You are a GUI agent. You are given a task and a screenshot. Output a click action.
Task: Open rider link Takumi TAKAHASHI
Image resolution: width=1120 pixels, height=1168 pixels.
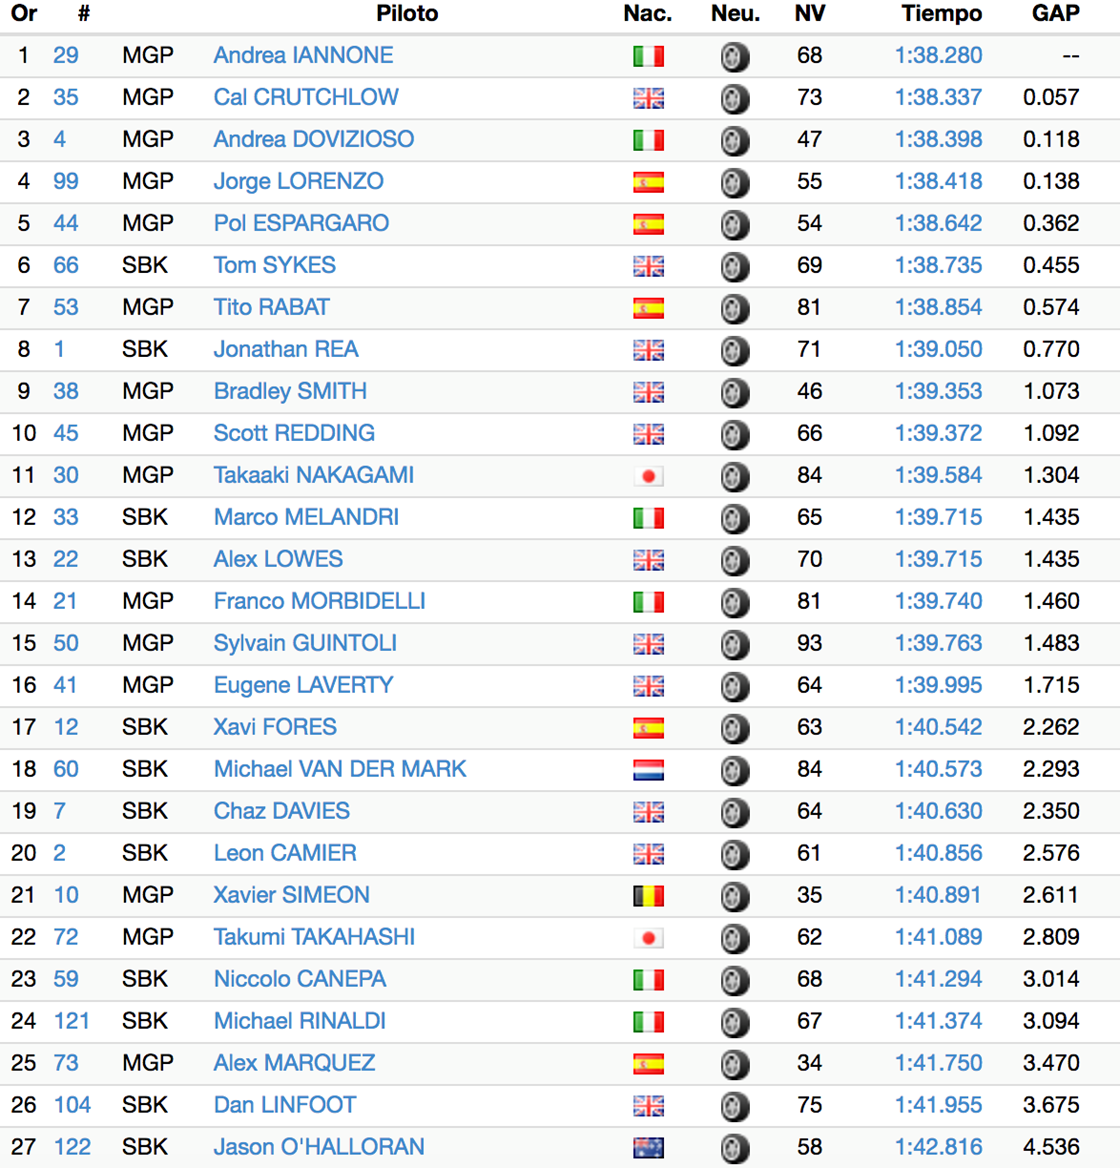[x=314, y=936]
